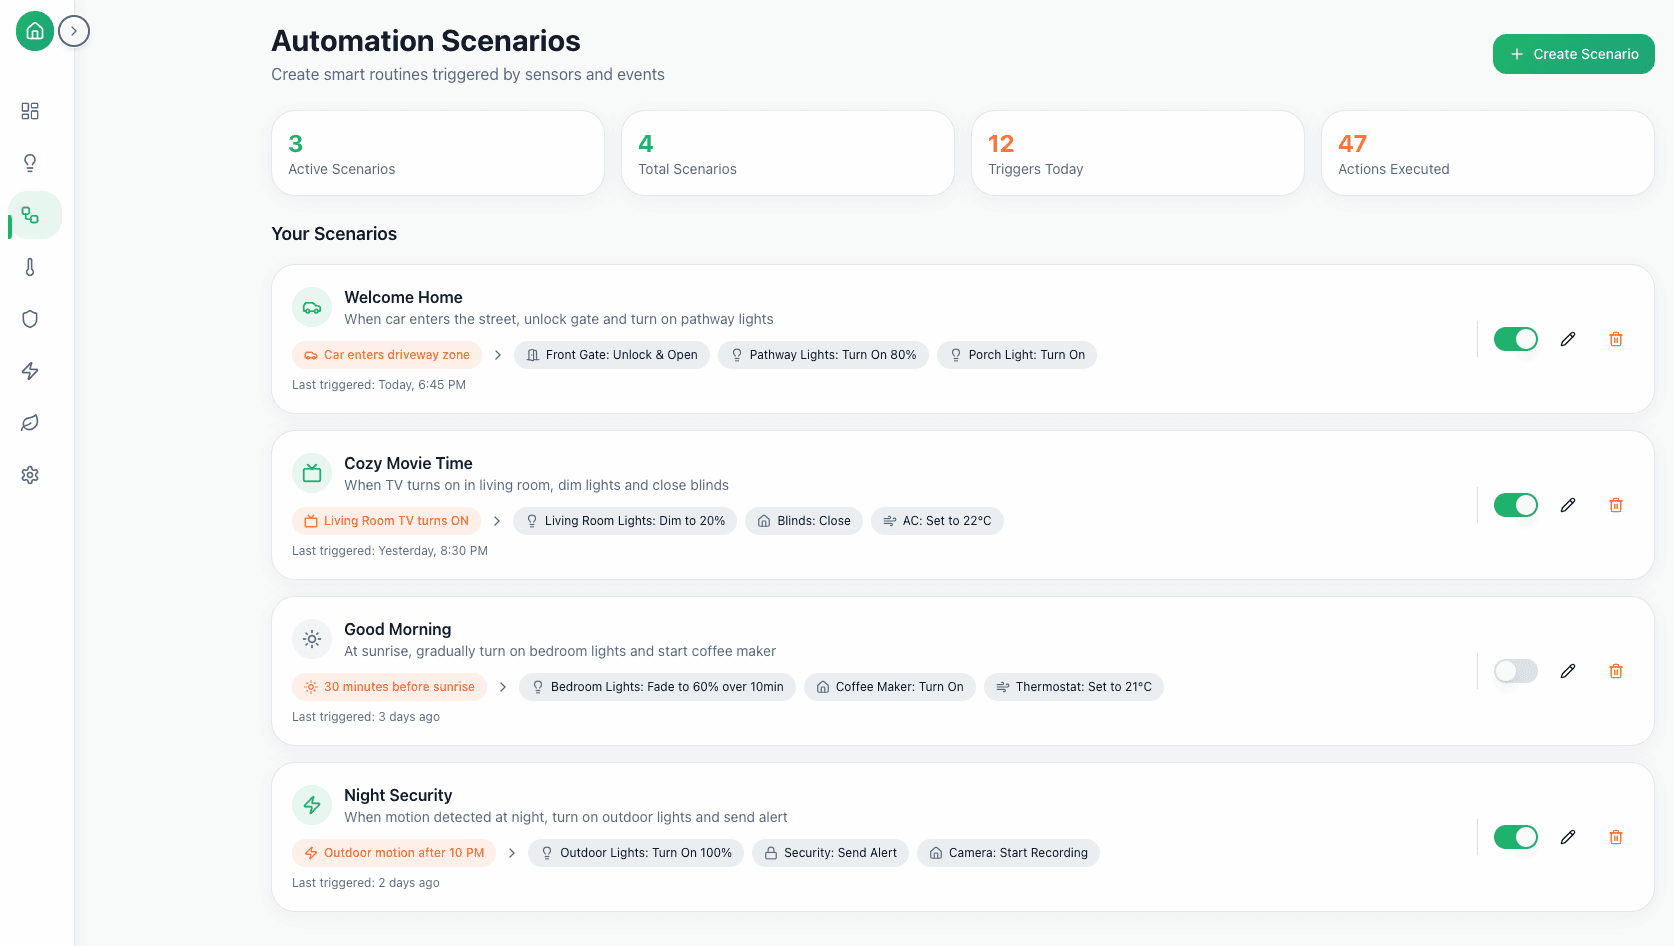Click the Create Scenario button
This screenshot has width=1674, height=946.
[x=1573, y=54]
